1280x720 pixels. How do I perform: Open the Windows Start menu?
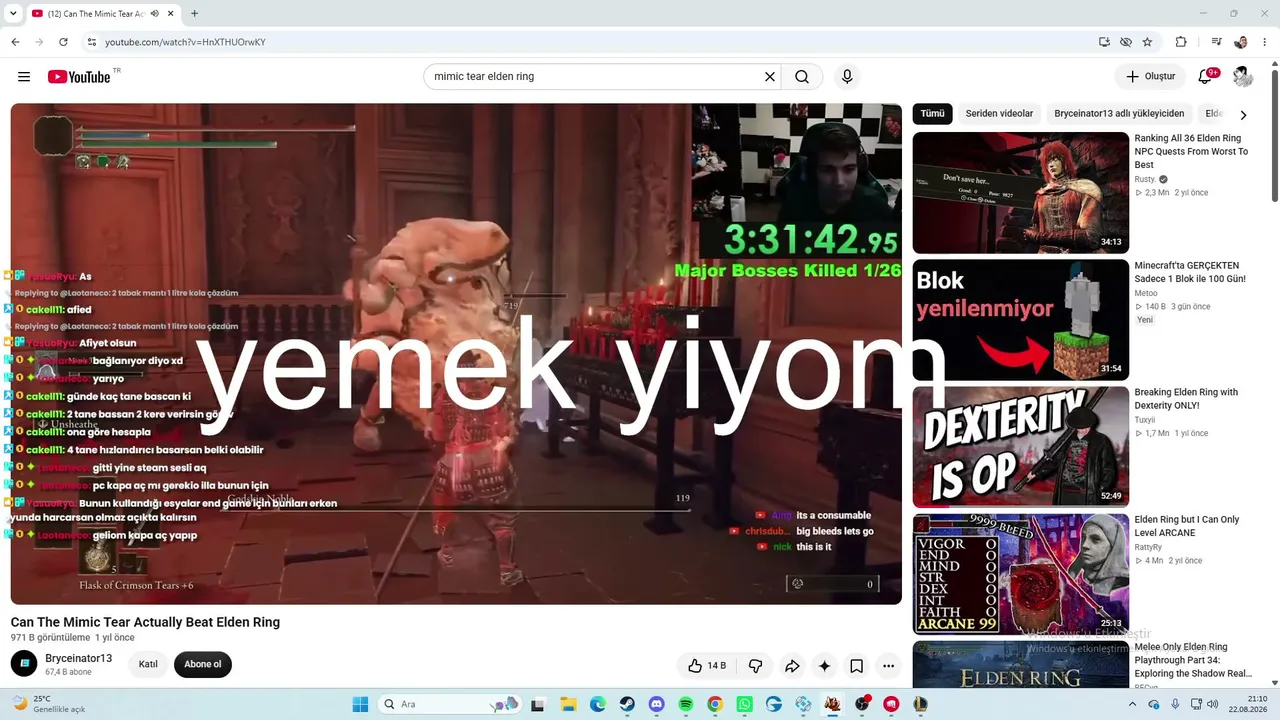pyautogui.click(x=360, y=704)
